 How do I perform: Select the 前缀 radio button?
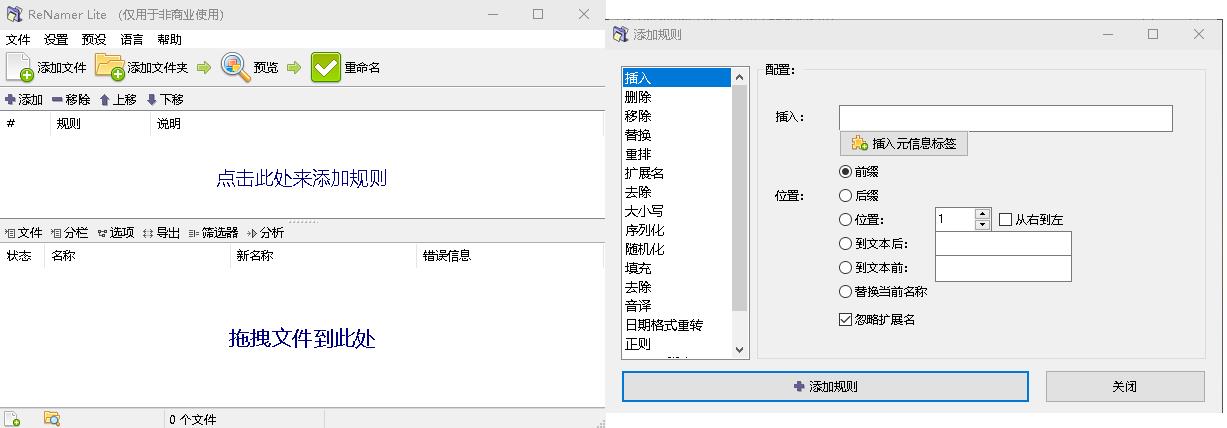click(x=846, y=172)
